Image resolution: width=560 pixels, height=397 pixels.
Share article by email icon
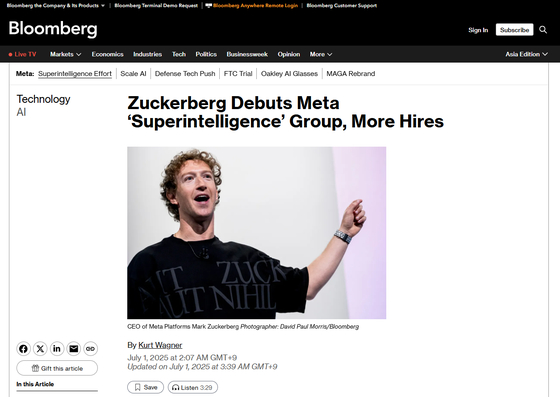[x=74, y=348]
